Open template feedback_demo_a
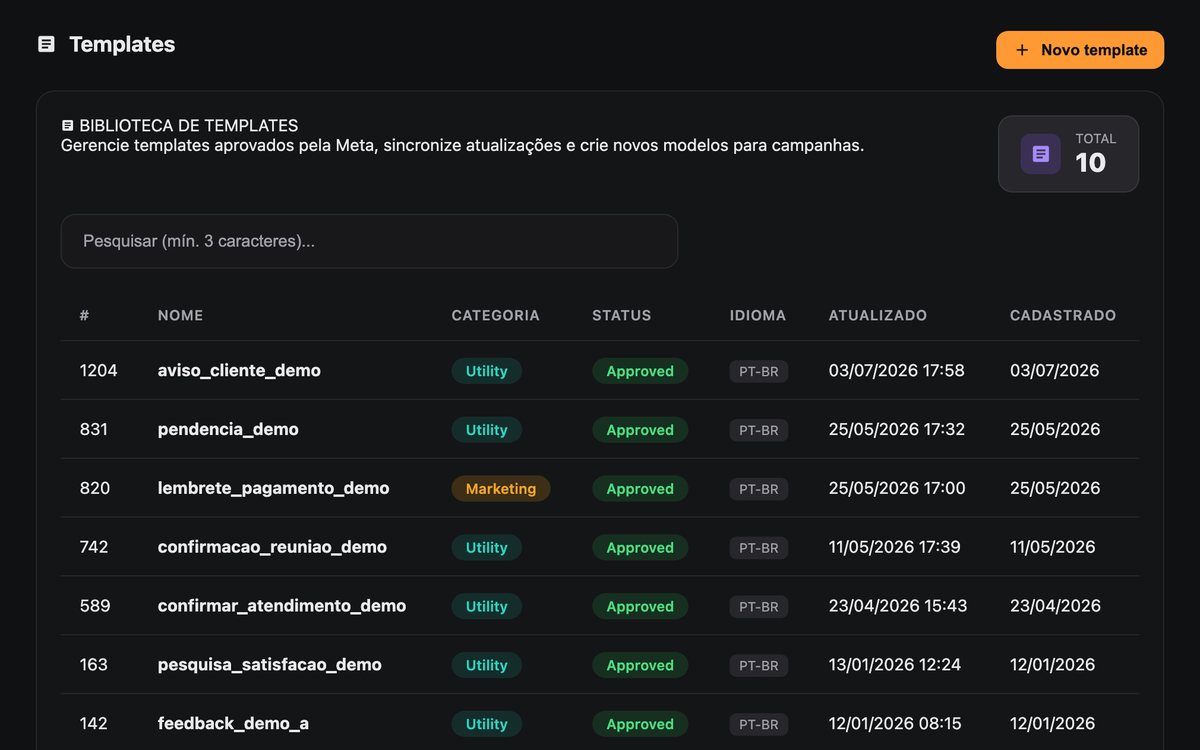This screenshot has width=1200, height=750. [x=233, y=723]
